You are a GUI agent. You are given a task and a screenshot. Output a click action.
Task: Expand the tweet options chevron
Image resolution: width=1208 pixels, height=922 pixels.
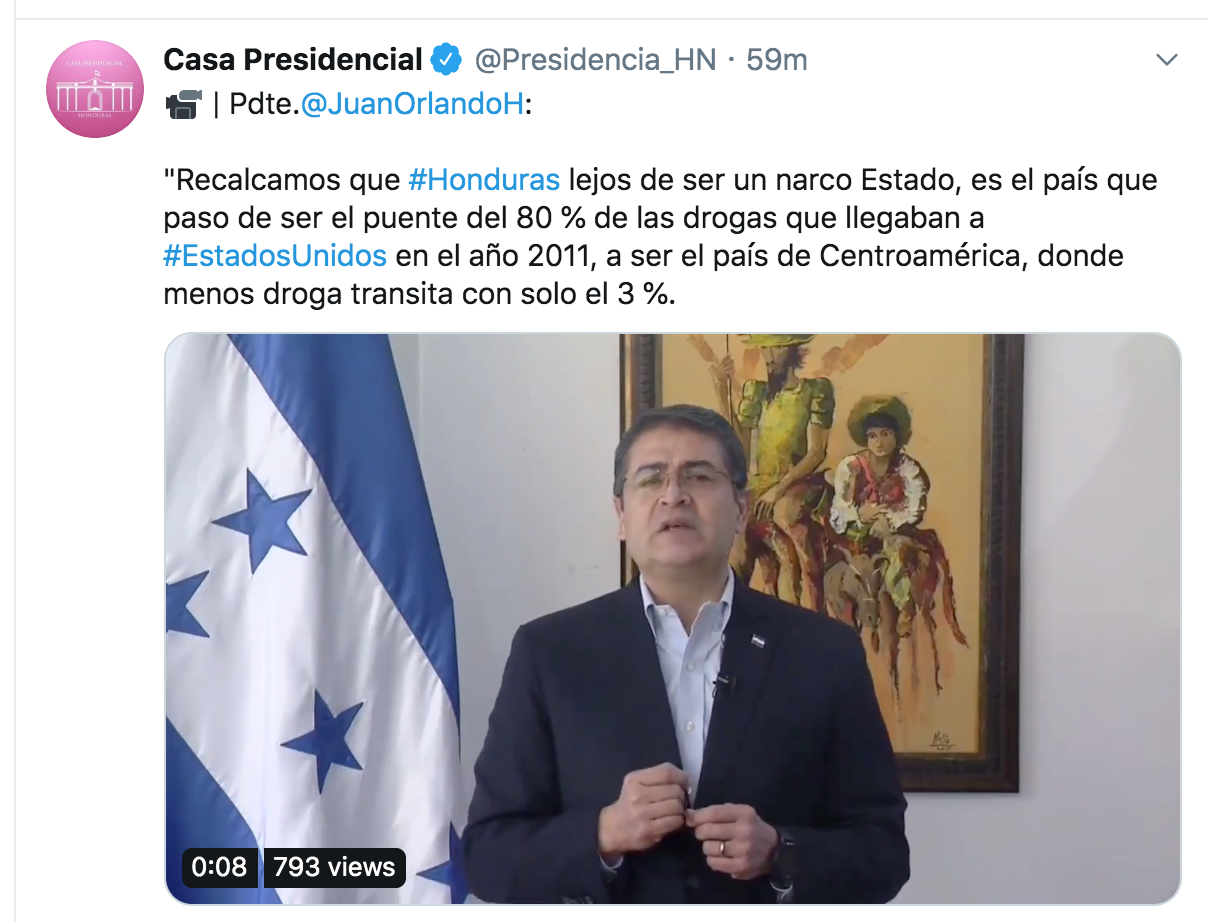[1166, 60]
